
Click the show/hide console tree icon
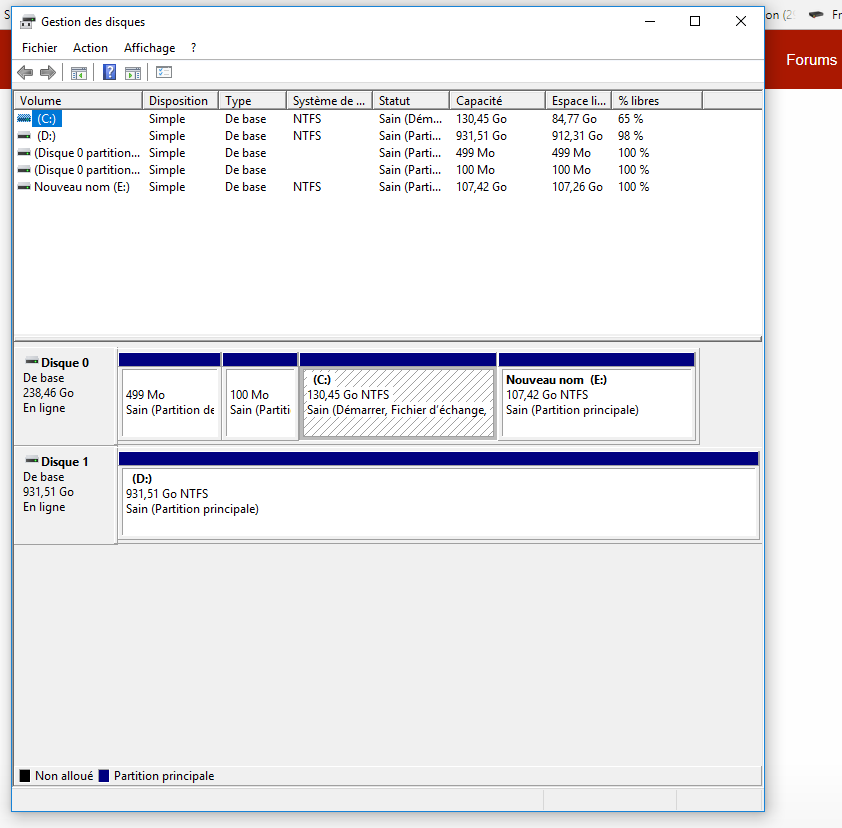point(79,72)
